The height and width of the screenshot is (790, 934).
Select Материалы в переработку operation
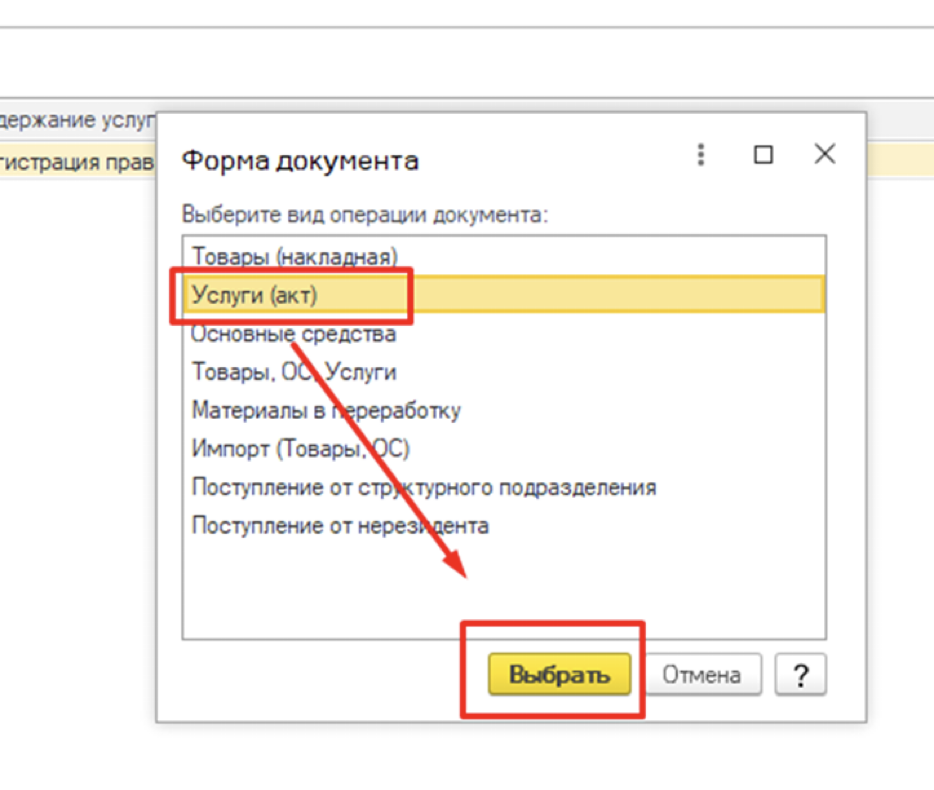click(x=326, y=410)
